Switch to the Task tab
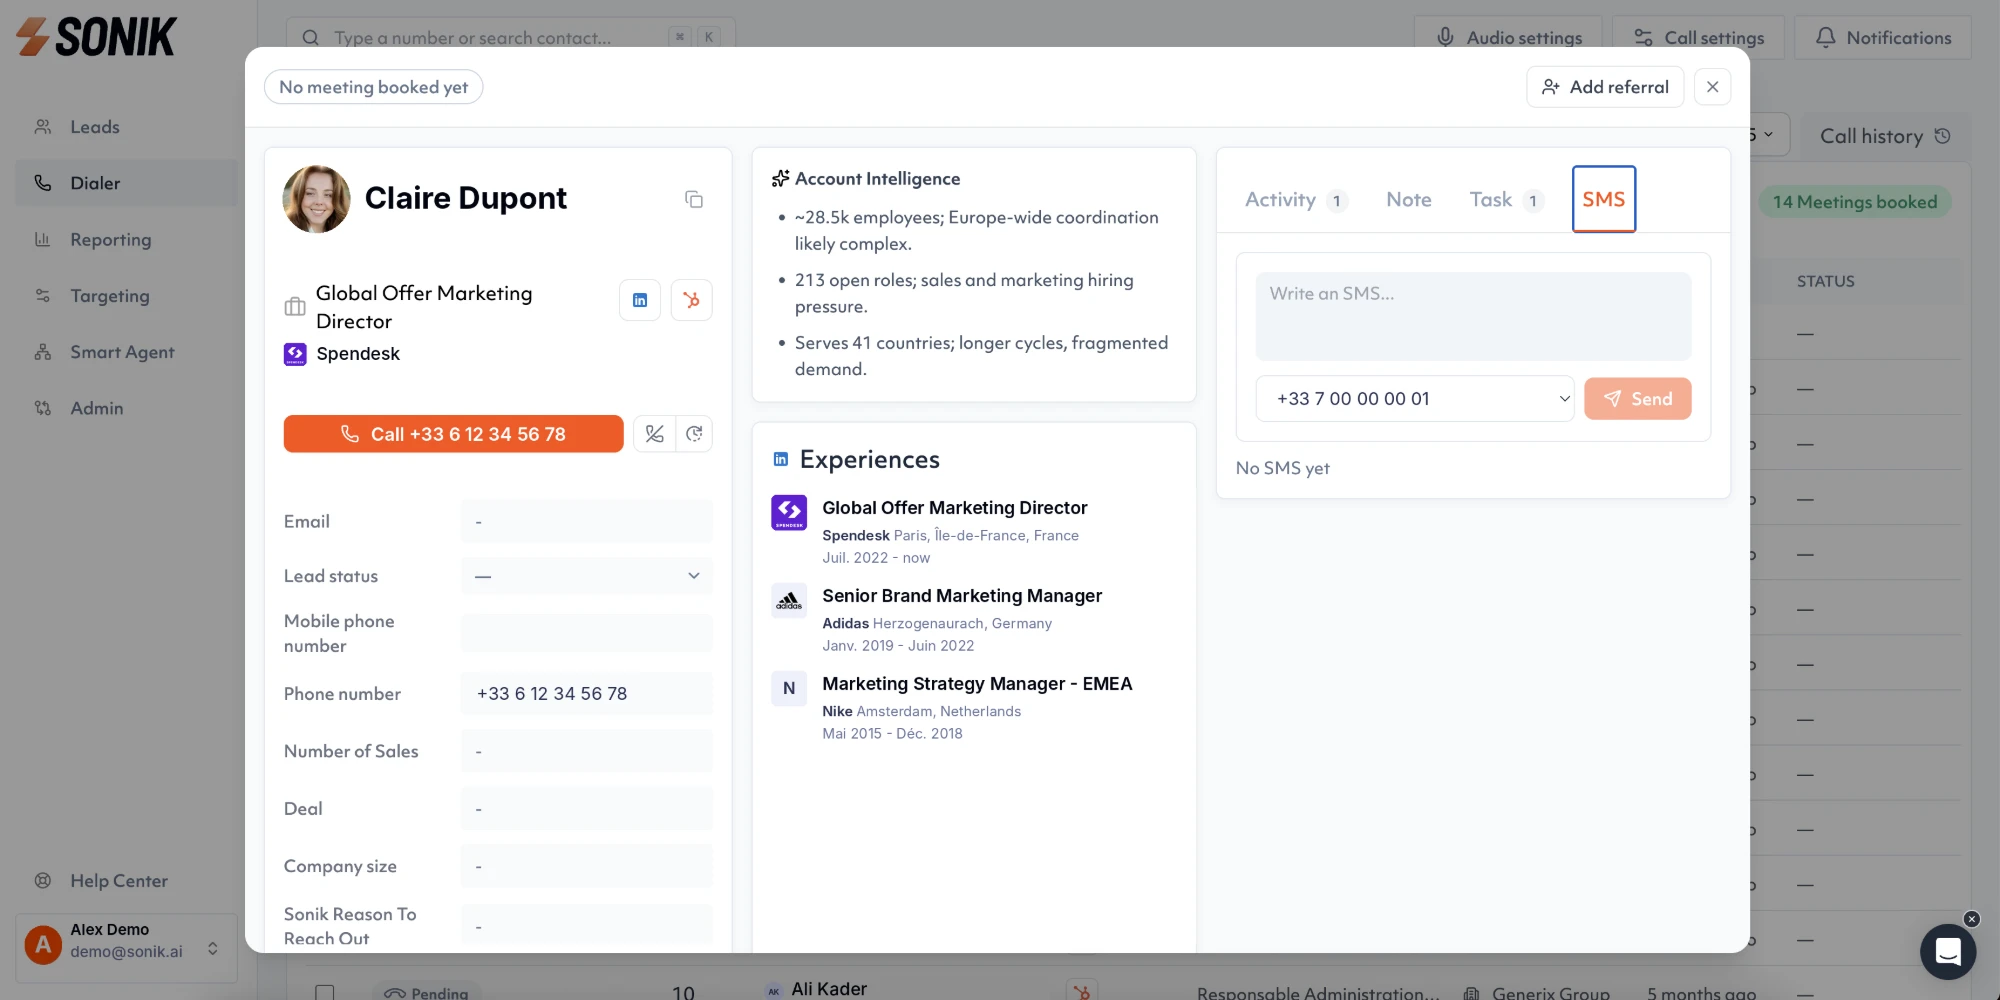This screenshot has width=2000, height=1000. click(x=1506, y=200)
